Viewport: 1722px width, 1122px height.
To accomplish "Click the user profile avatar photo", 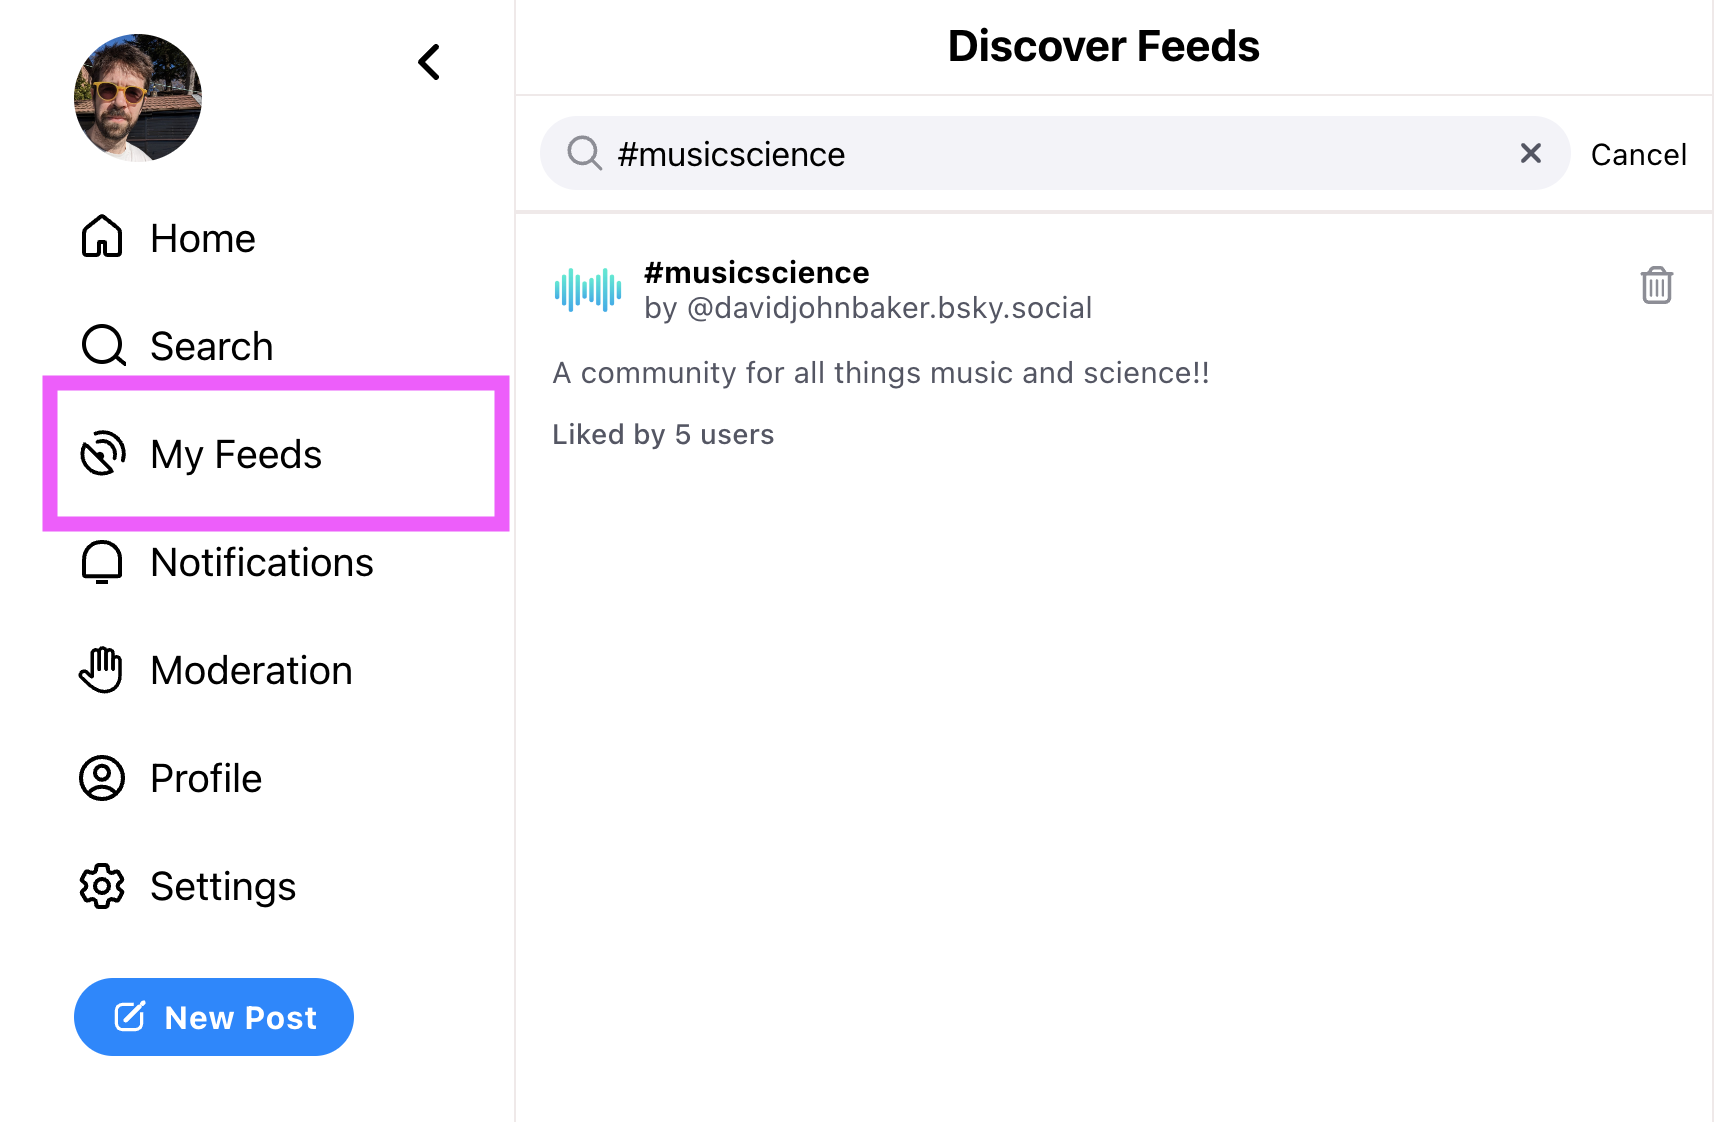I will coord(138,98).
